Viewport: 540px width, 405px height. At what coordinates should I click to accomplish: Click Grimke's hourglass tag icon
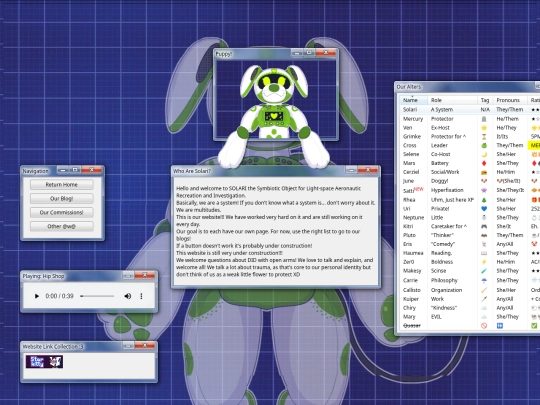coord(484,137)
